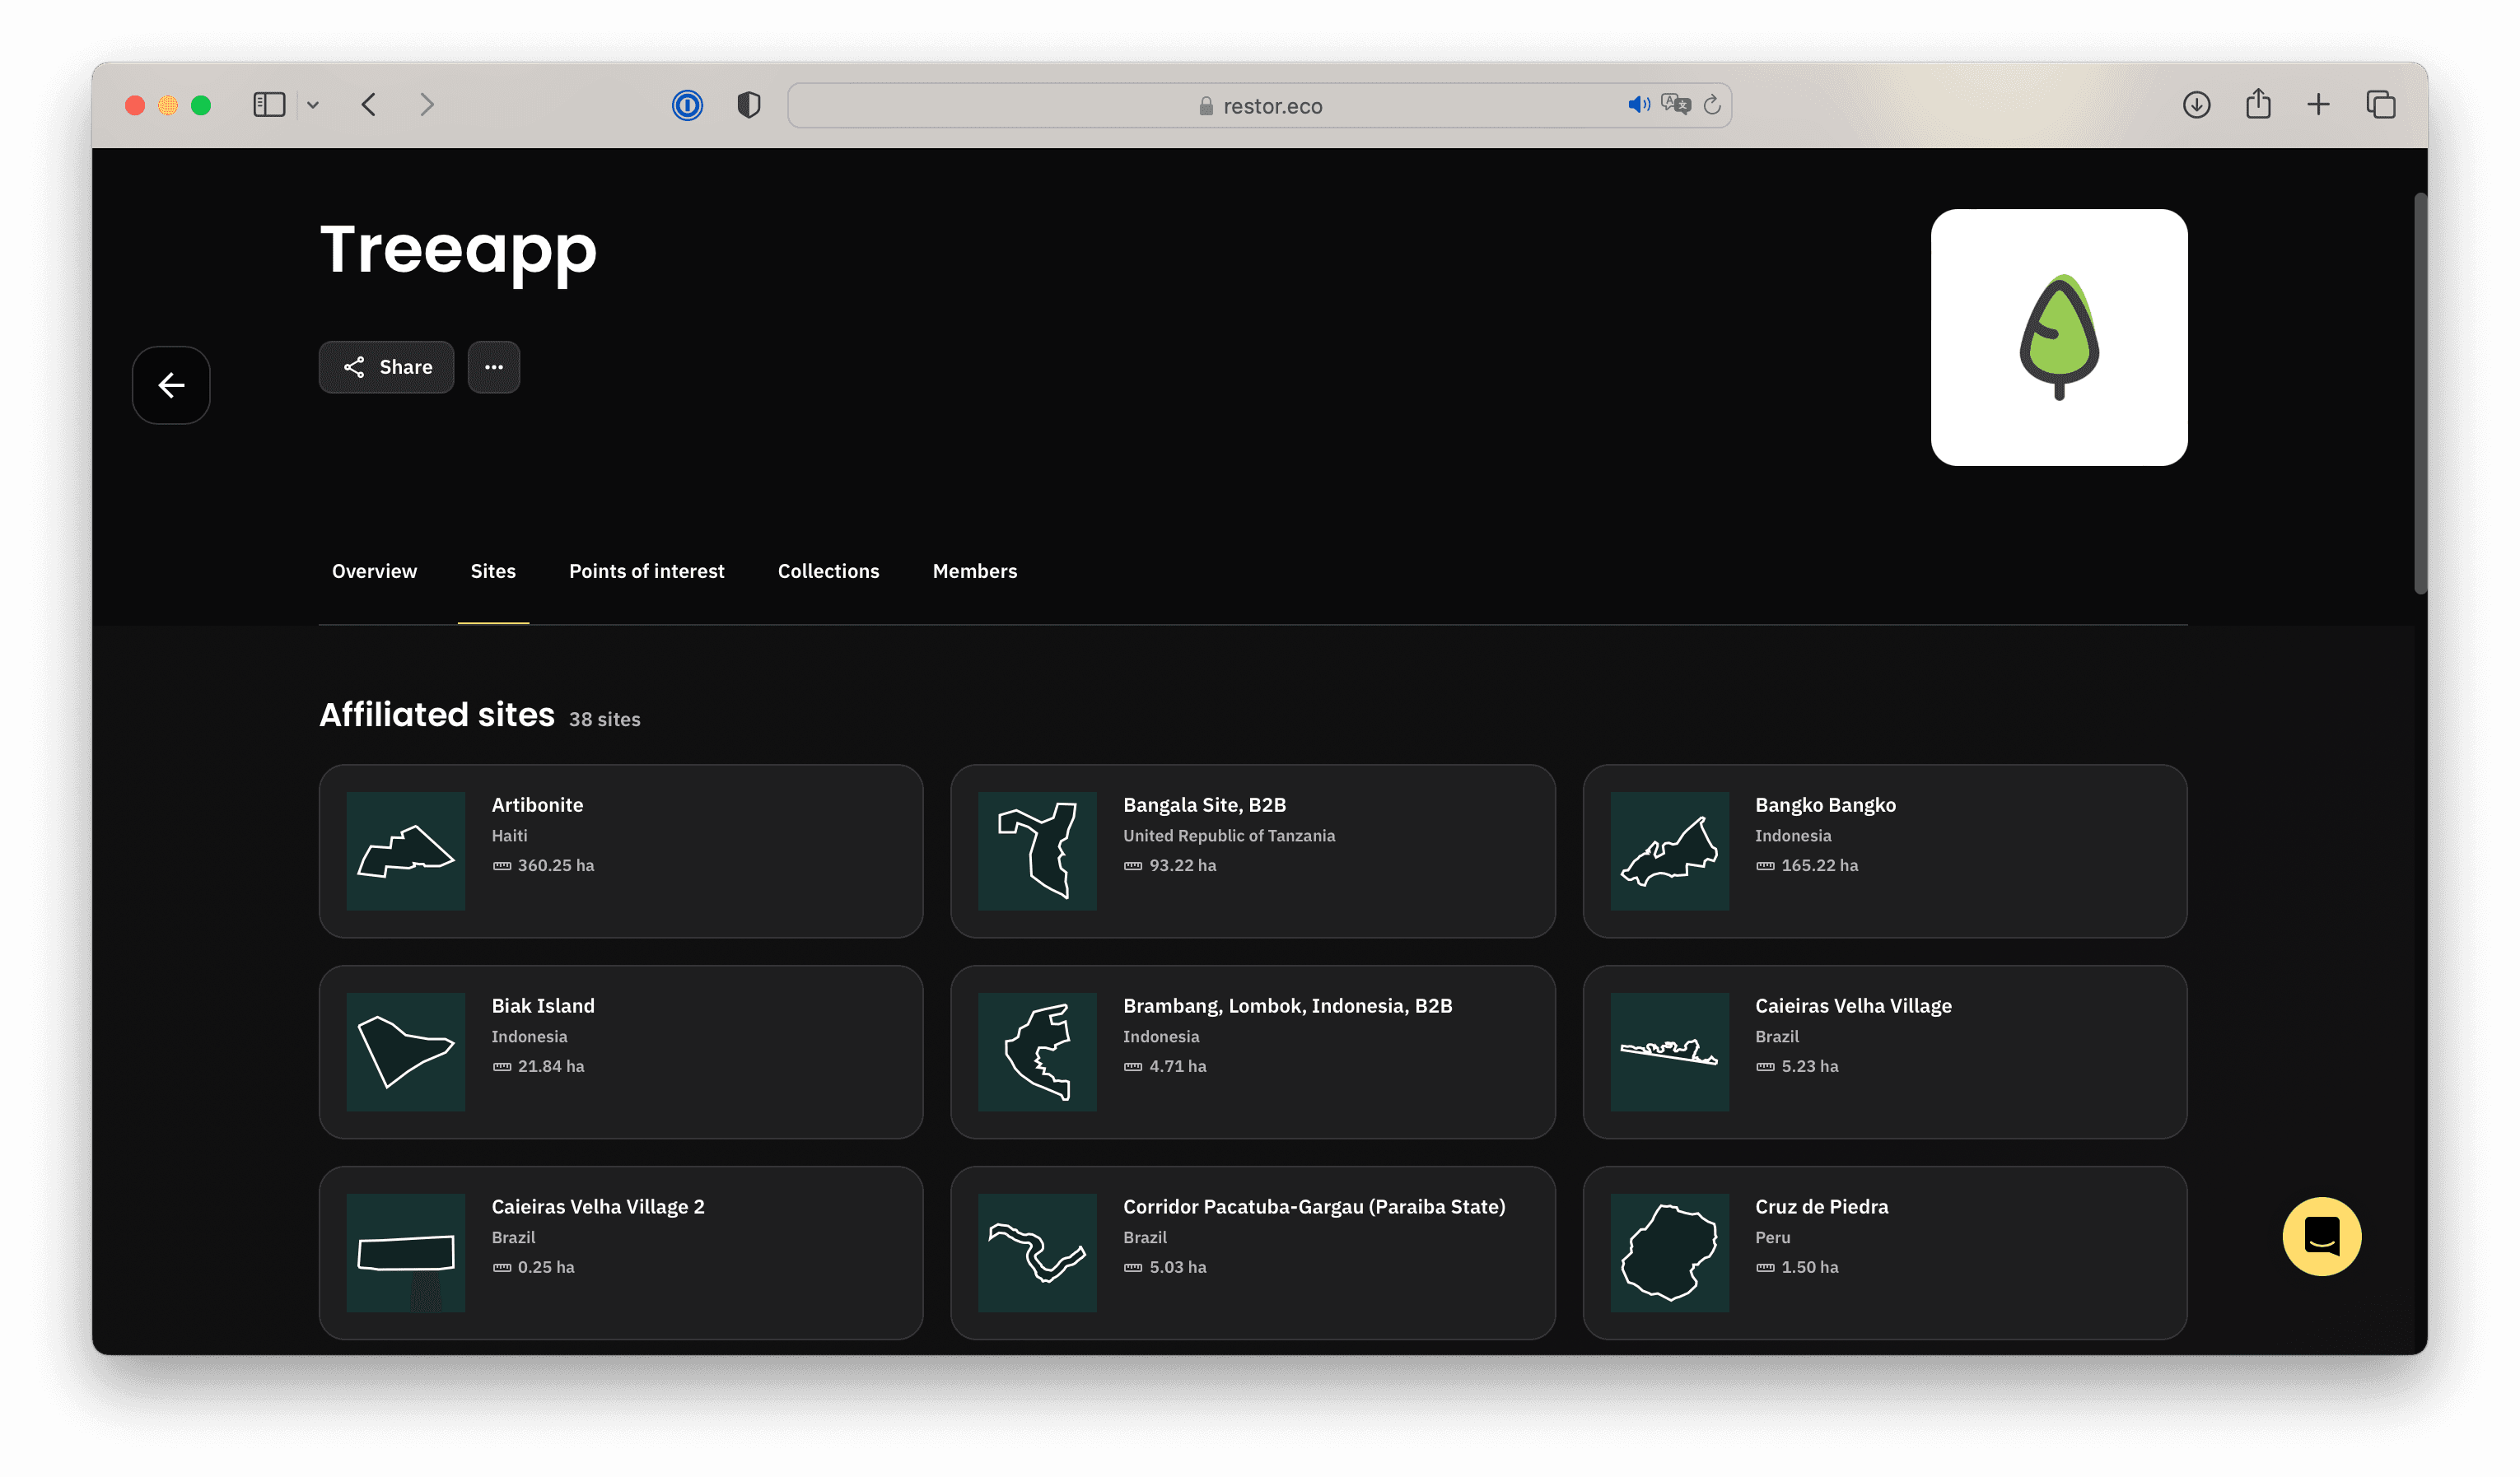Click the Corridor Pacatuba-Gargau outline thumbnail
2520x1477 pixels.
pos(1037,1253)
